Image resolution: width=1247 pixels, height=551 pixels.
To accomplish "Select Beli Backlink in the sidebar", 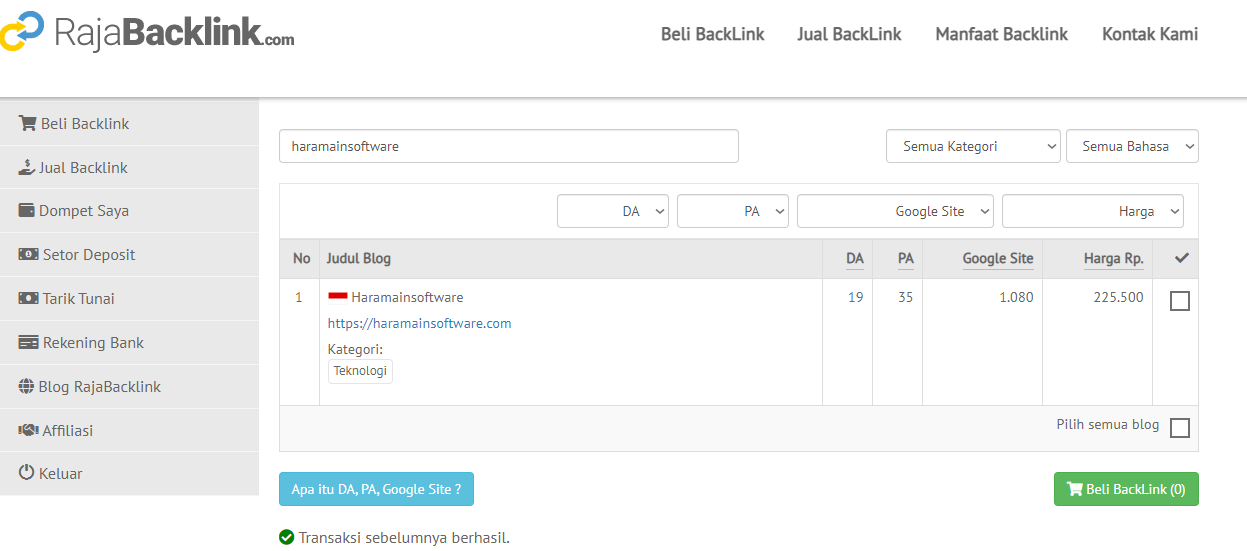I will click(x=129, y=124).
